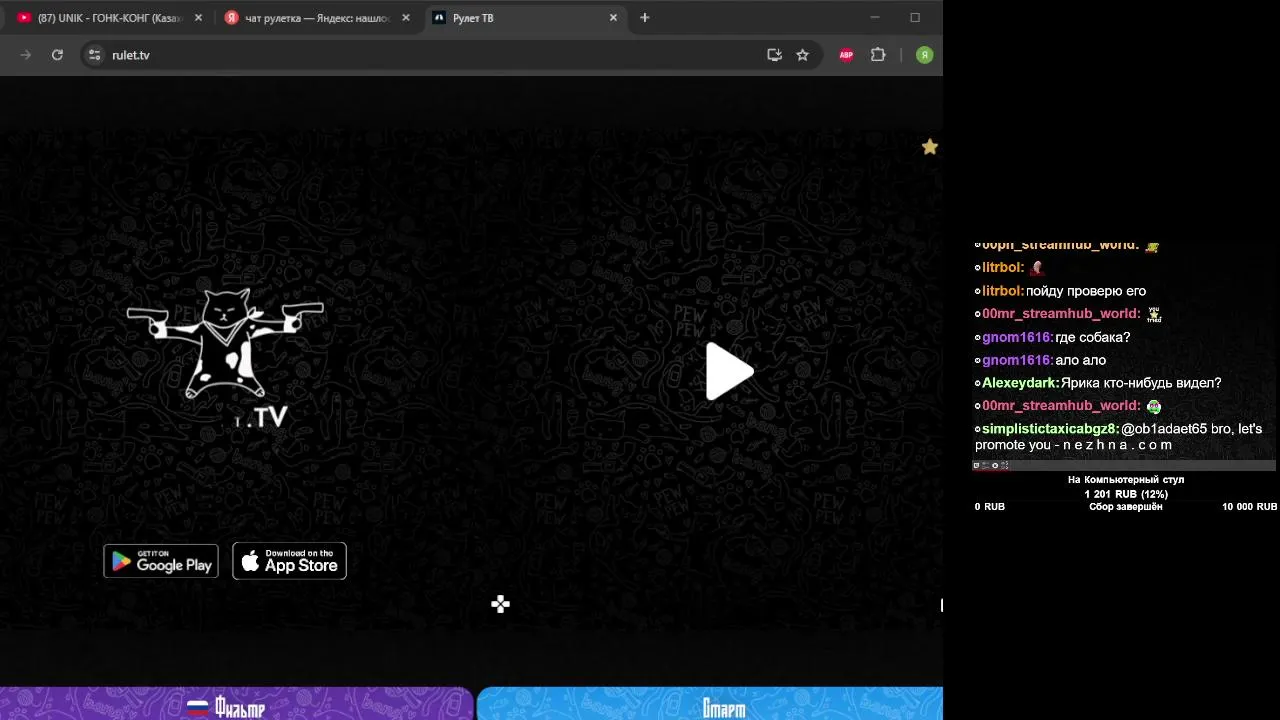Click the Yandex favicon on the second tab

[232, 18]
